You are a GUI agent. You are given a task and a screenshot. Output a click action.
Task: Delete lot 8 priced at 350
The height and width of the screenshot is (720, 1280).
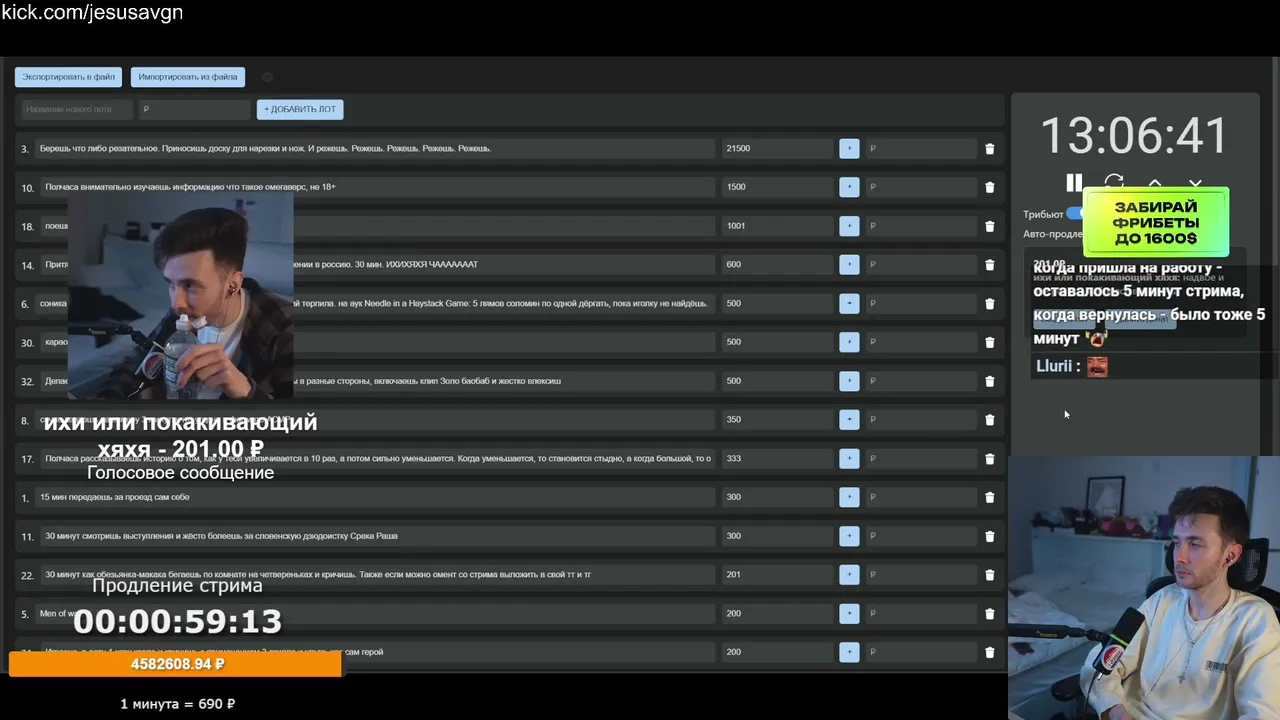[x=990, y=420]
